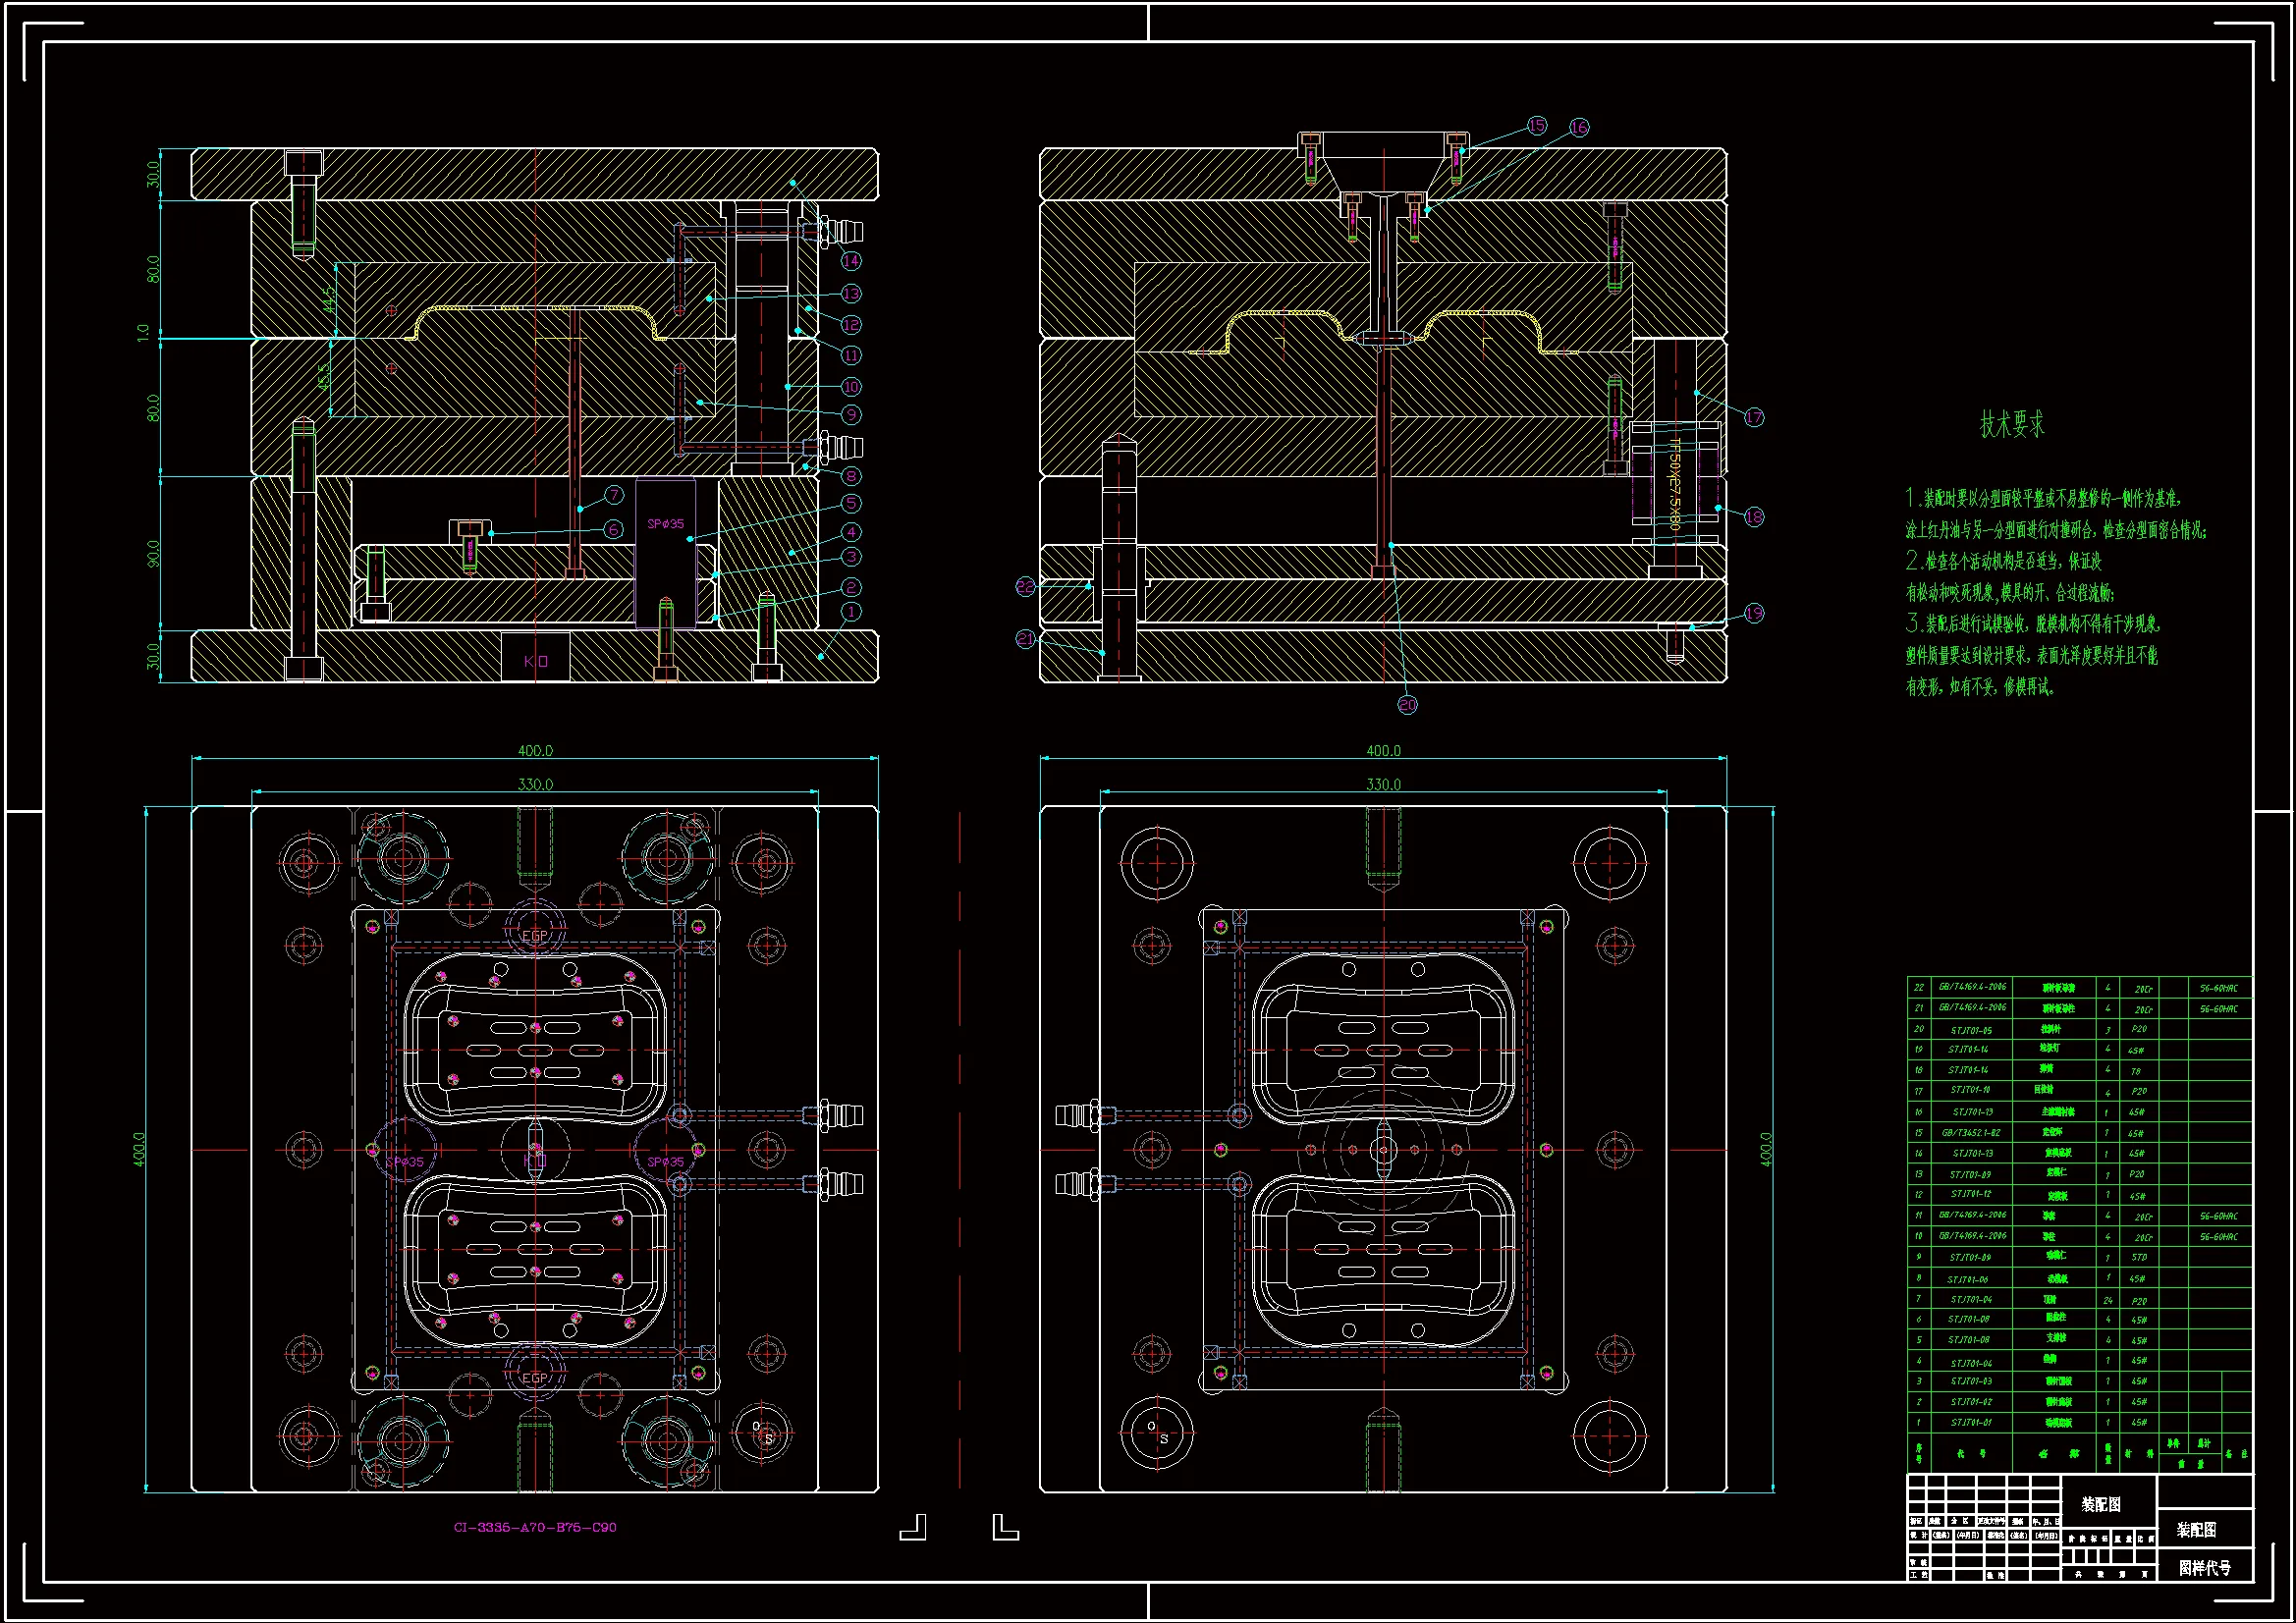
Task: Click part balloon number 20
Action: (1407, 705)
